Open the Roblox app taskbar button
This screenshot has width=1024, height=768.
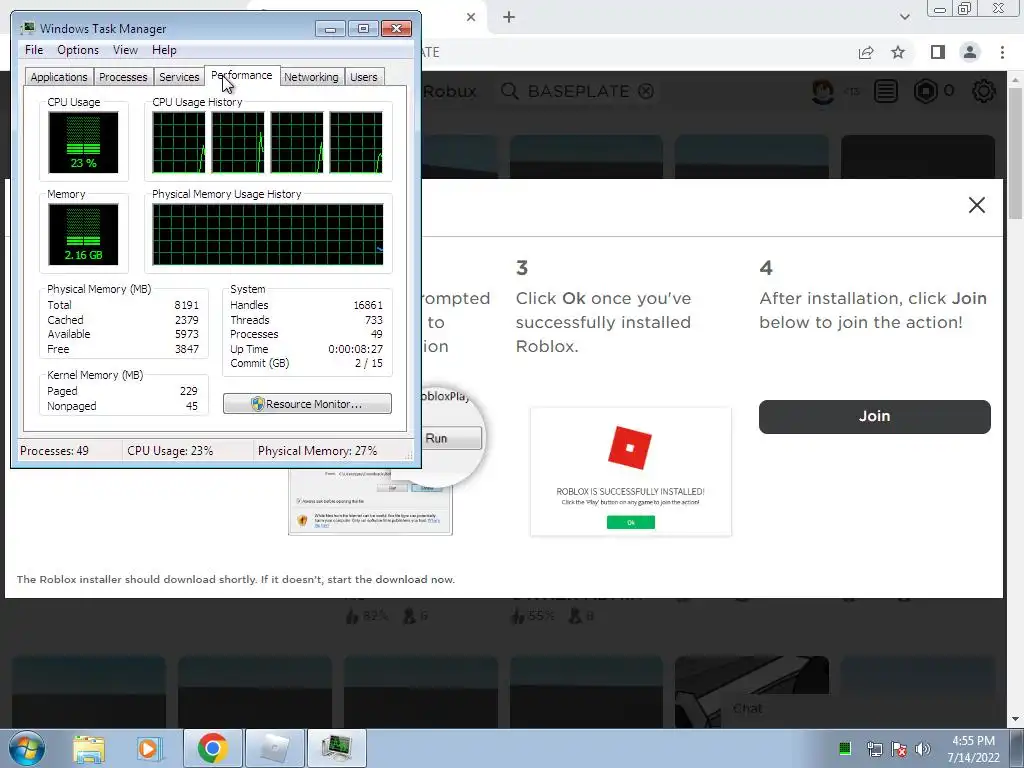[x=274, y=748]
